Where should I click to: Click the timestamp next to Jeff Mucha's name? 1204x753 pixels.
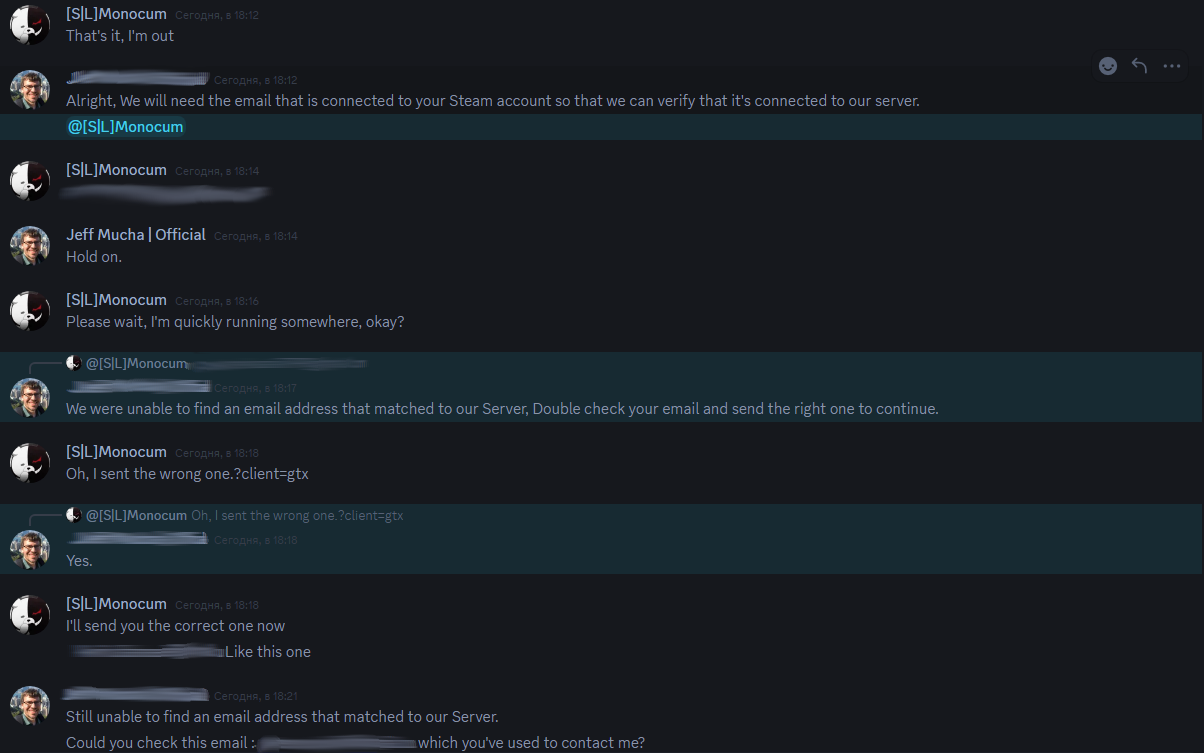coord(256,236)
